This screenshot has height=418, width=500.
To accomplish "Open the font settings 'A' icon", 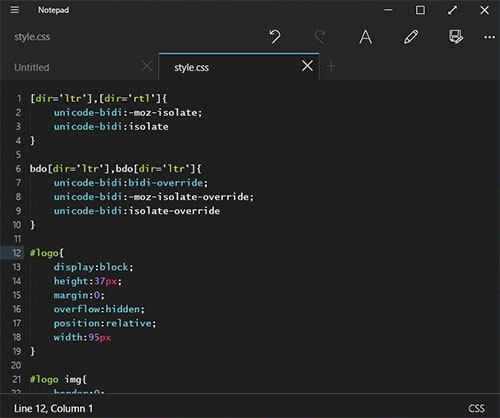I will tap(365, 37).
